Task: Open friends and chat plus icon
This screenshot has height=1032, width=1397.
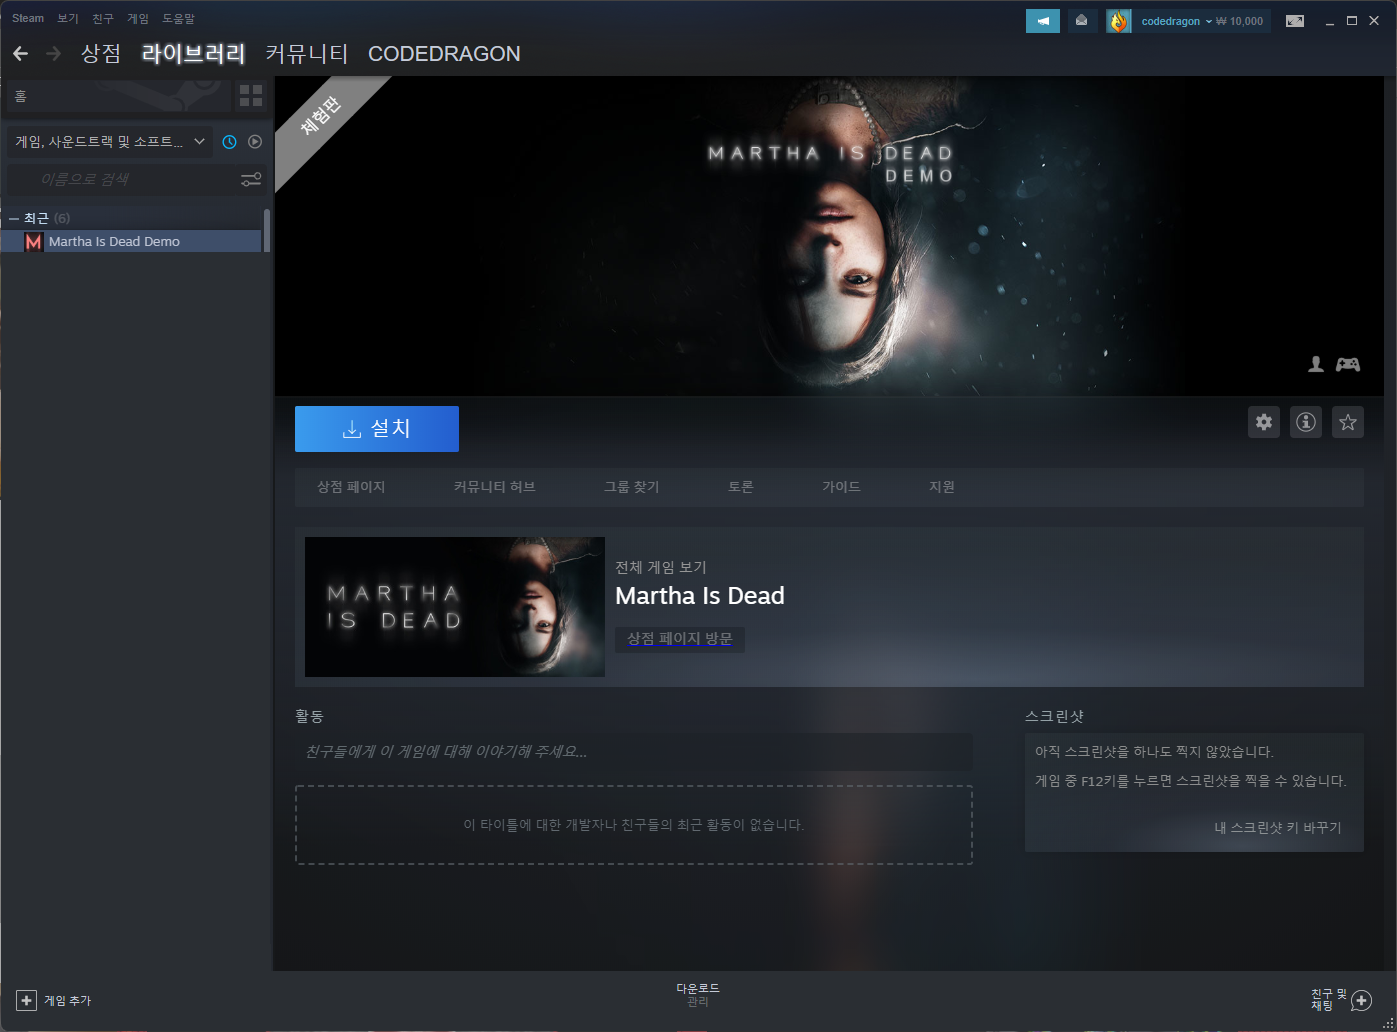Action: (x=1361, y=1000)
